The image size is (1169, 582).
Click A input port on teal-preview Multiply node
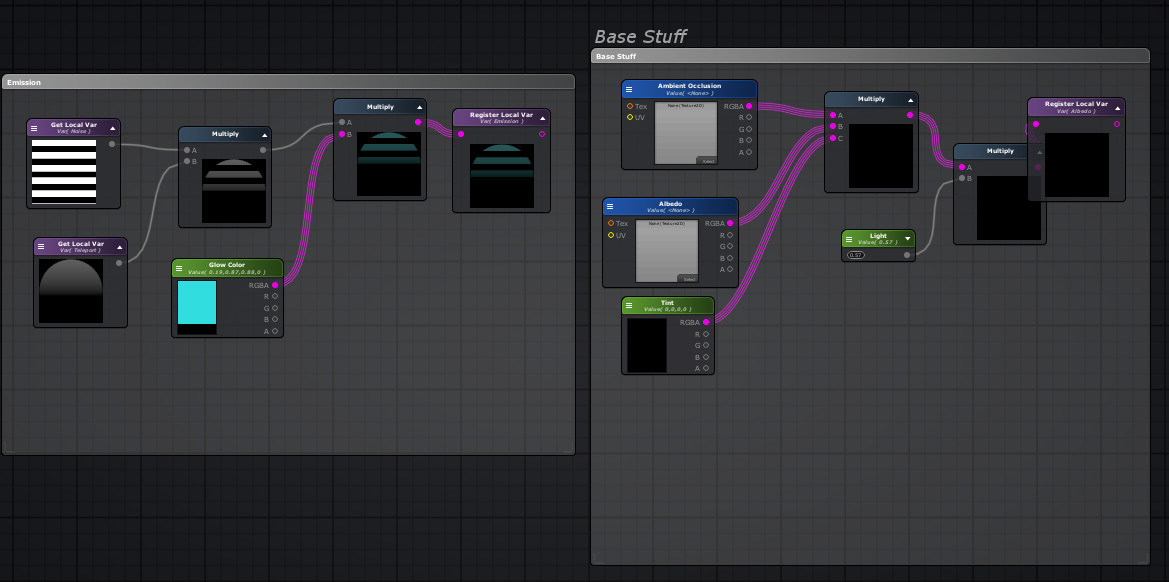tap(342, 122)
